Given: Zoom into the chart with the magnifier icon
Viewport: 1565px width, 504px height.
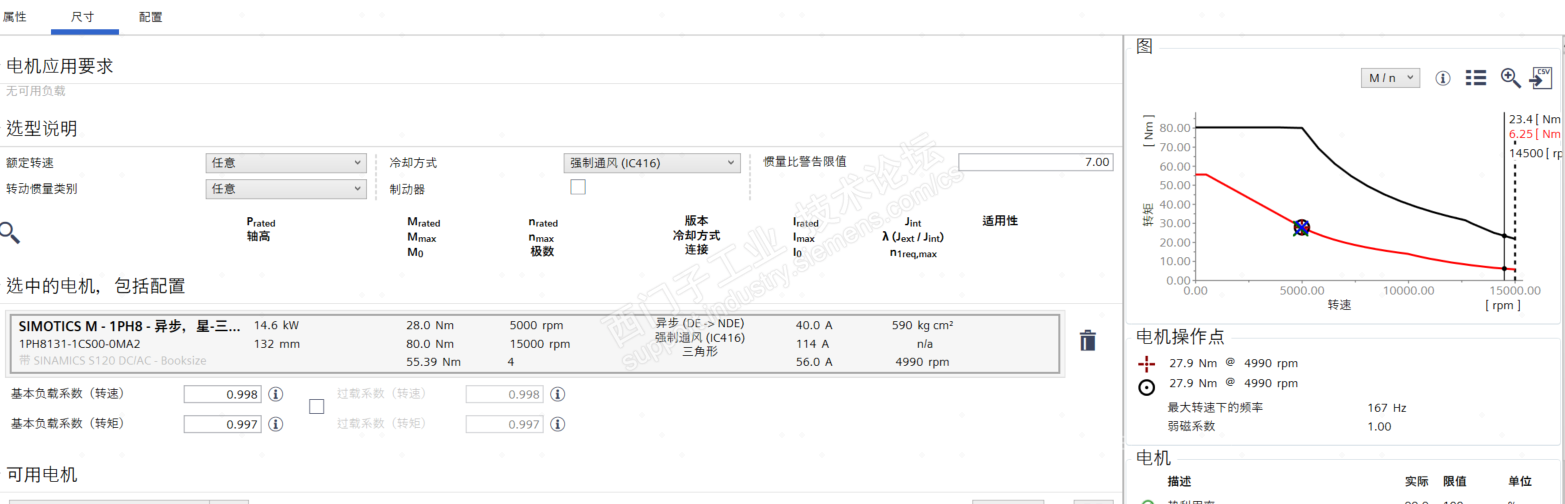Looking at the screenshot, I should [1511, 78].
